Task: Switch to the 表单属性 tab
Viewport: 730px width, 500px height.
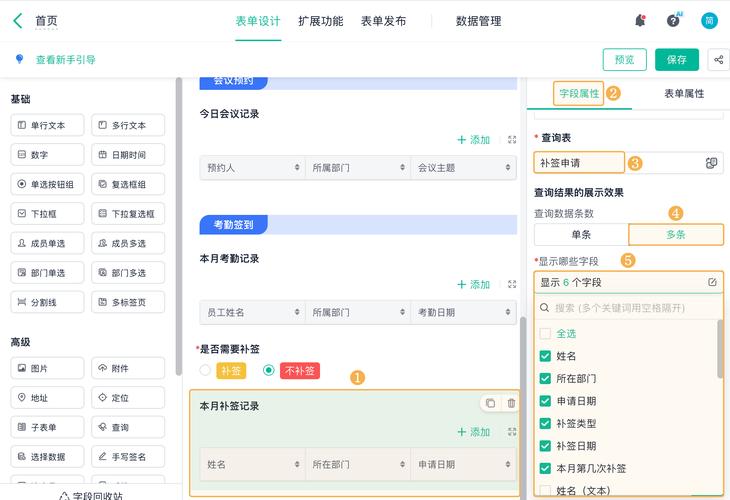Action: click(x=684, y=94)
